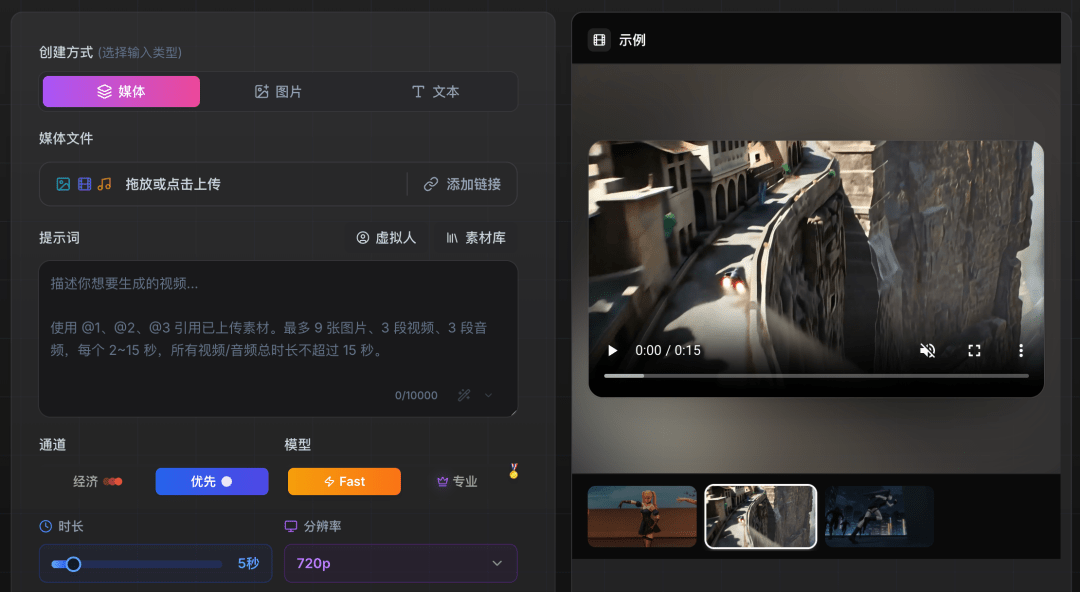This screenshot has height=592, width=1080.
Task: Open the 虚拟人 virtual human panel
Action: [385, 237]
